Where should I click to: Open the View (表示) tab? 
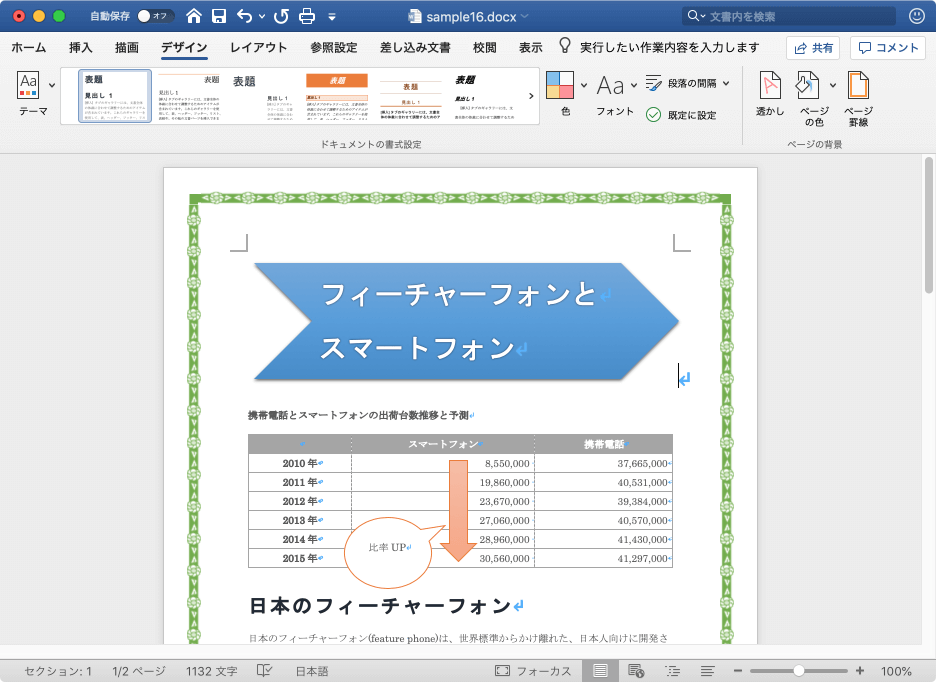point(531,47)
